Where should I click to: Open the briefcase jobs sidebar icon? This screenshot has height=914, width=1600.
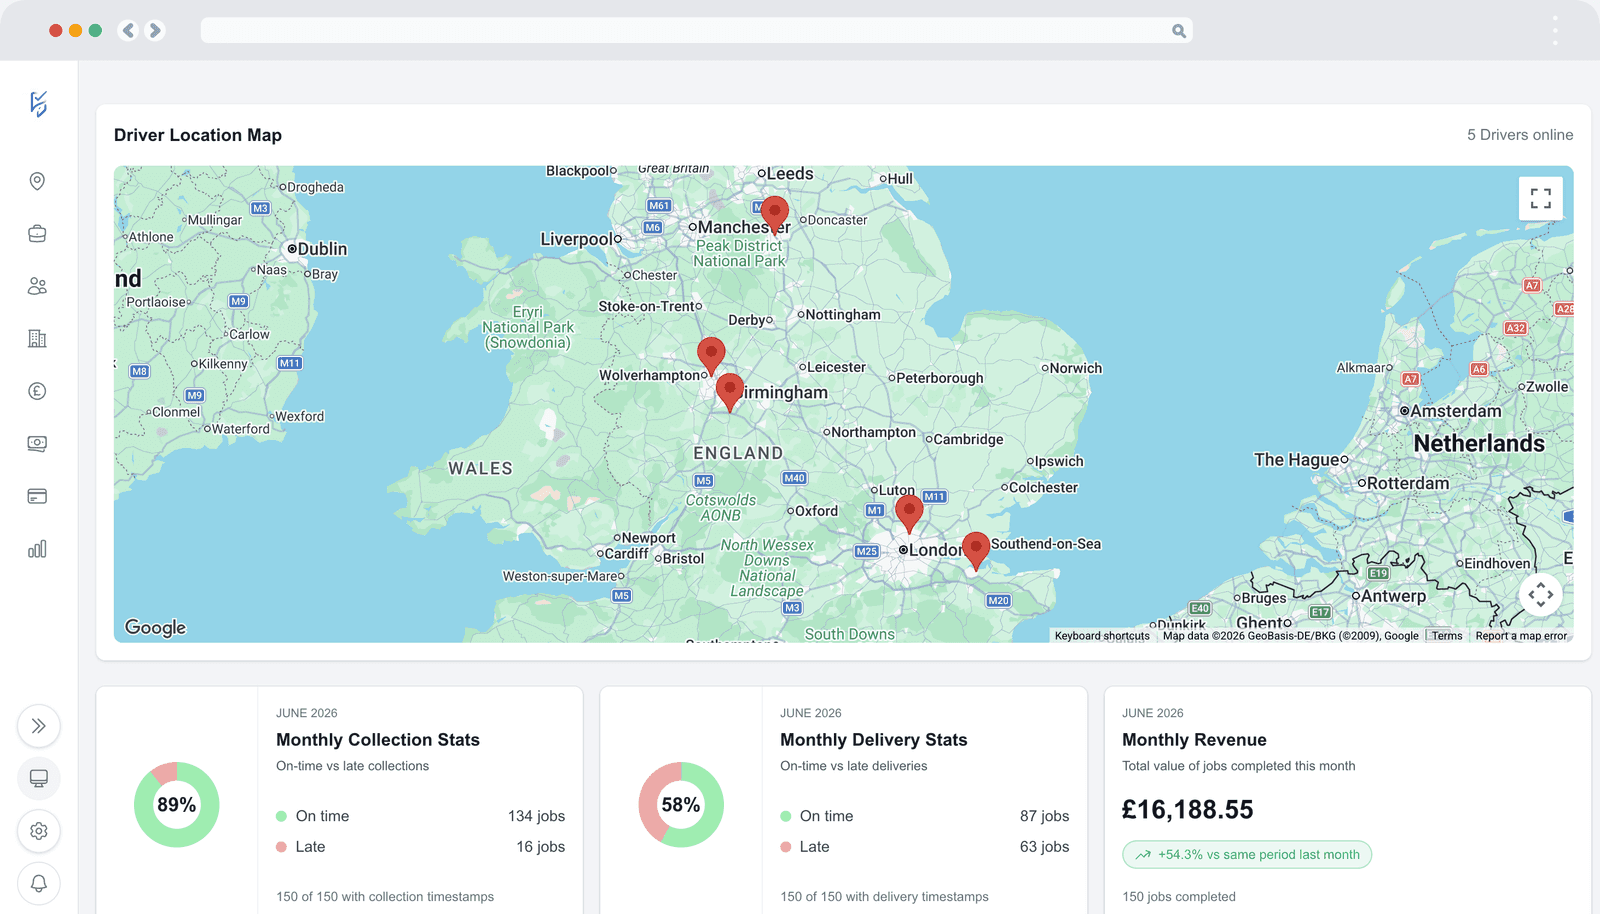click(37, 234)
